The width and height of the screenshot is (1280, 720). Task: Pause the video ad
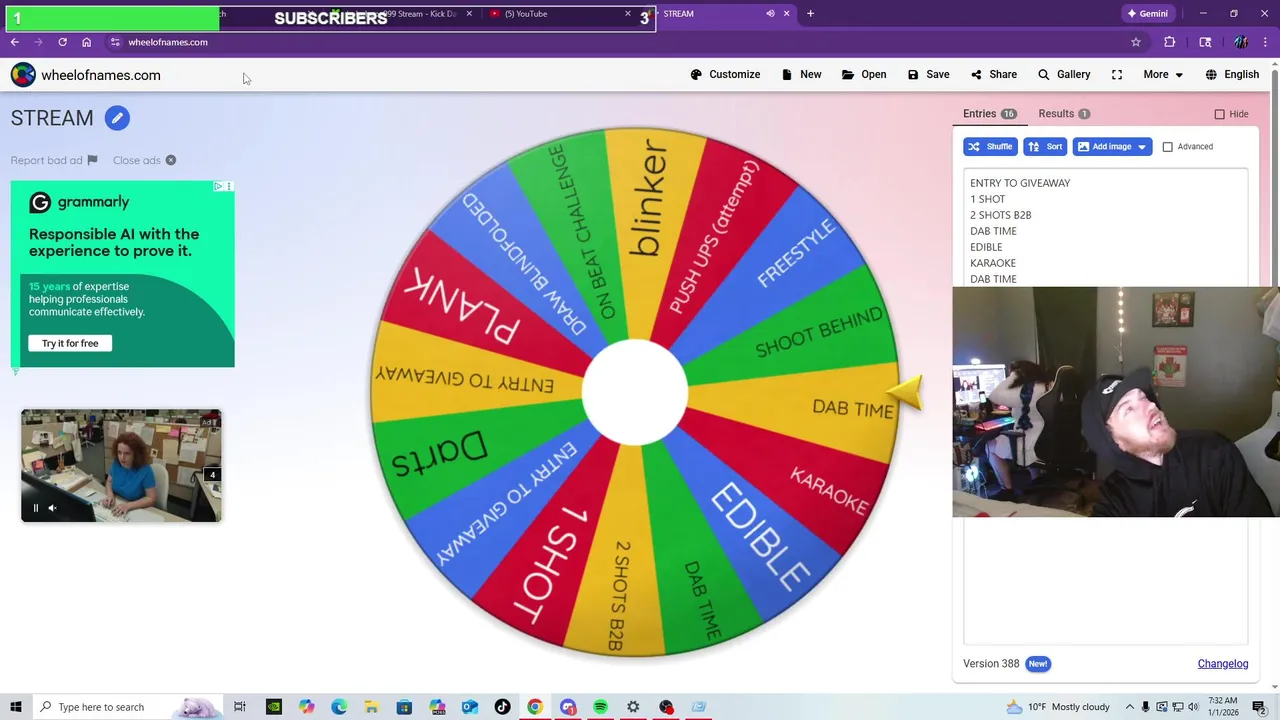coord(35,508)
